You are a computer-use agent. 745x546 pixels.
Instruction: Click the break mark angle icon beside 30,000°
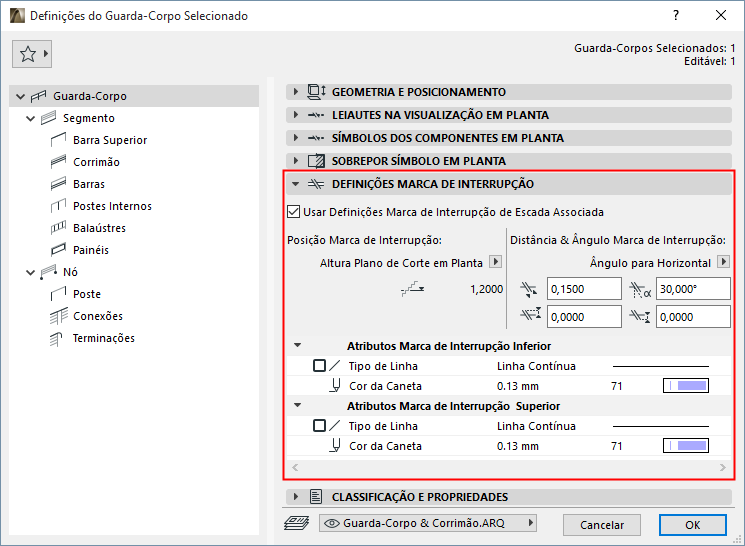640,289
